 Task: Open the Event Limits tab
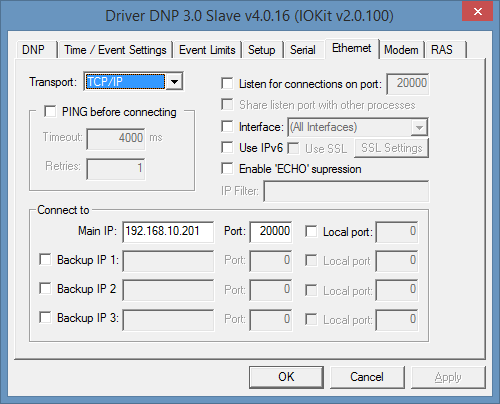pos(207,50)
